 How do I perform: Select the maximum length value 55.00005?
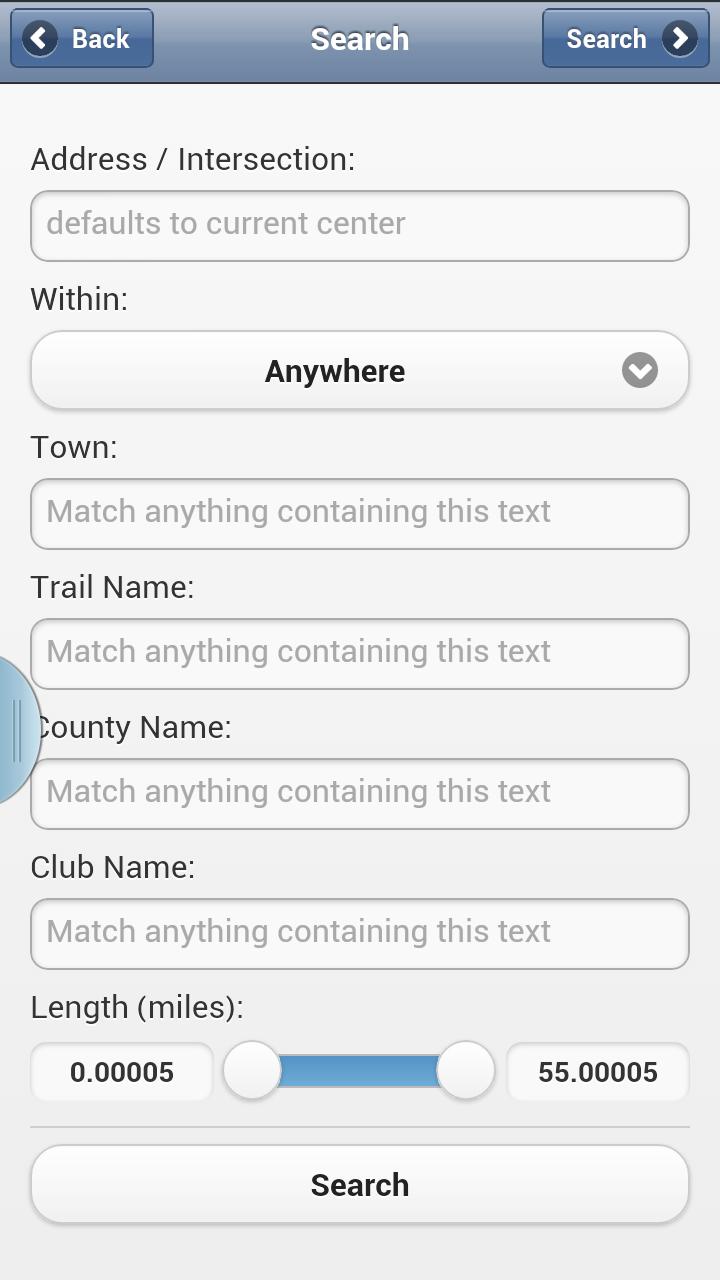point(598,1072)
